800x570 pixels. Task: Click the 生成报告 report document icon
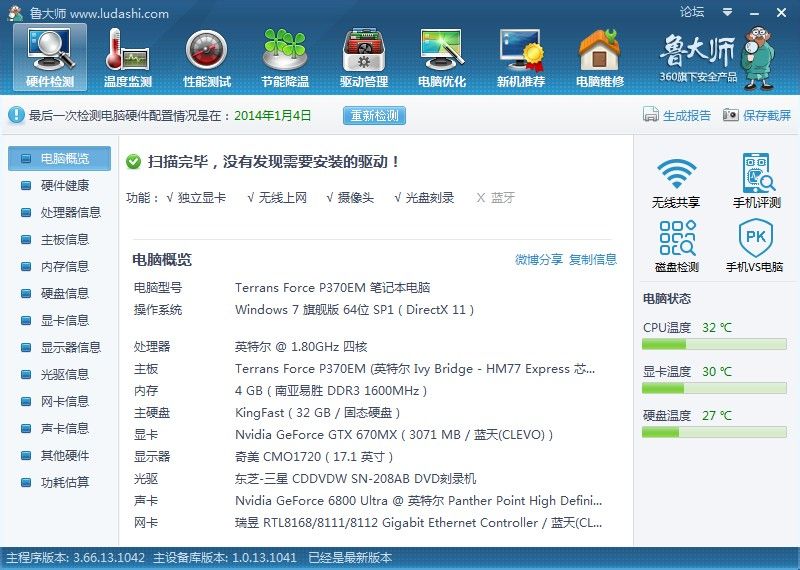[651, 115]
